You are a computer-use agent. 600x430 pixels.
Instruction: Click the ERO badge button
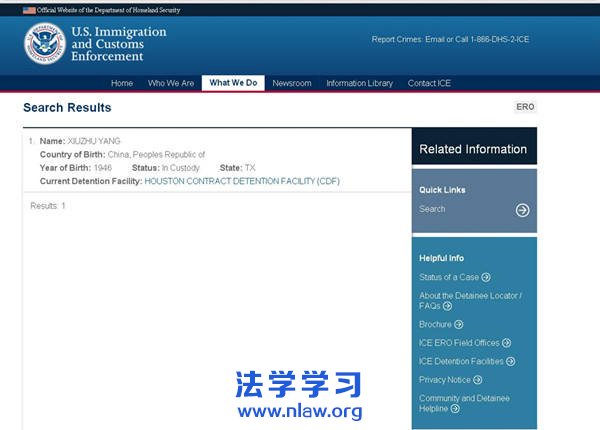pyautogui.click(x=525, y=107)
